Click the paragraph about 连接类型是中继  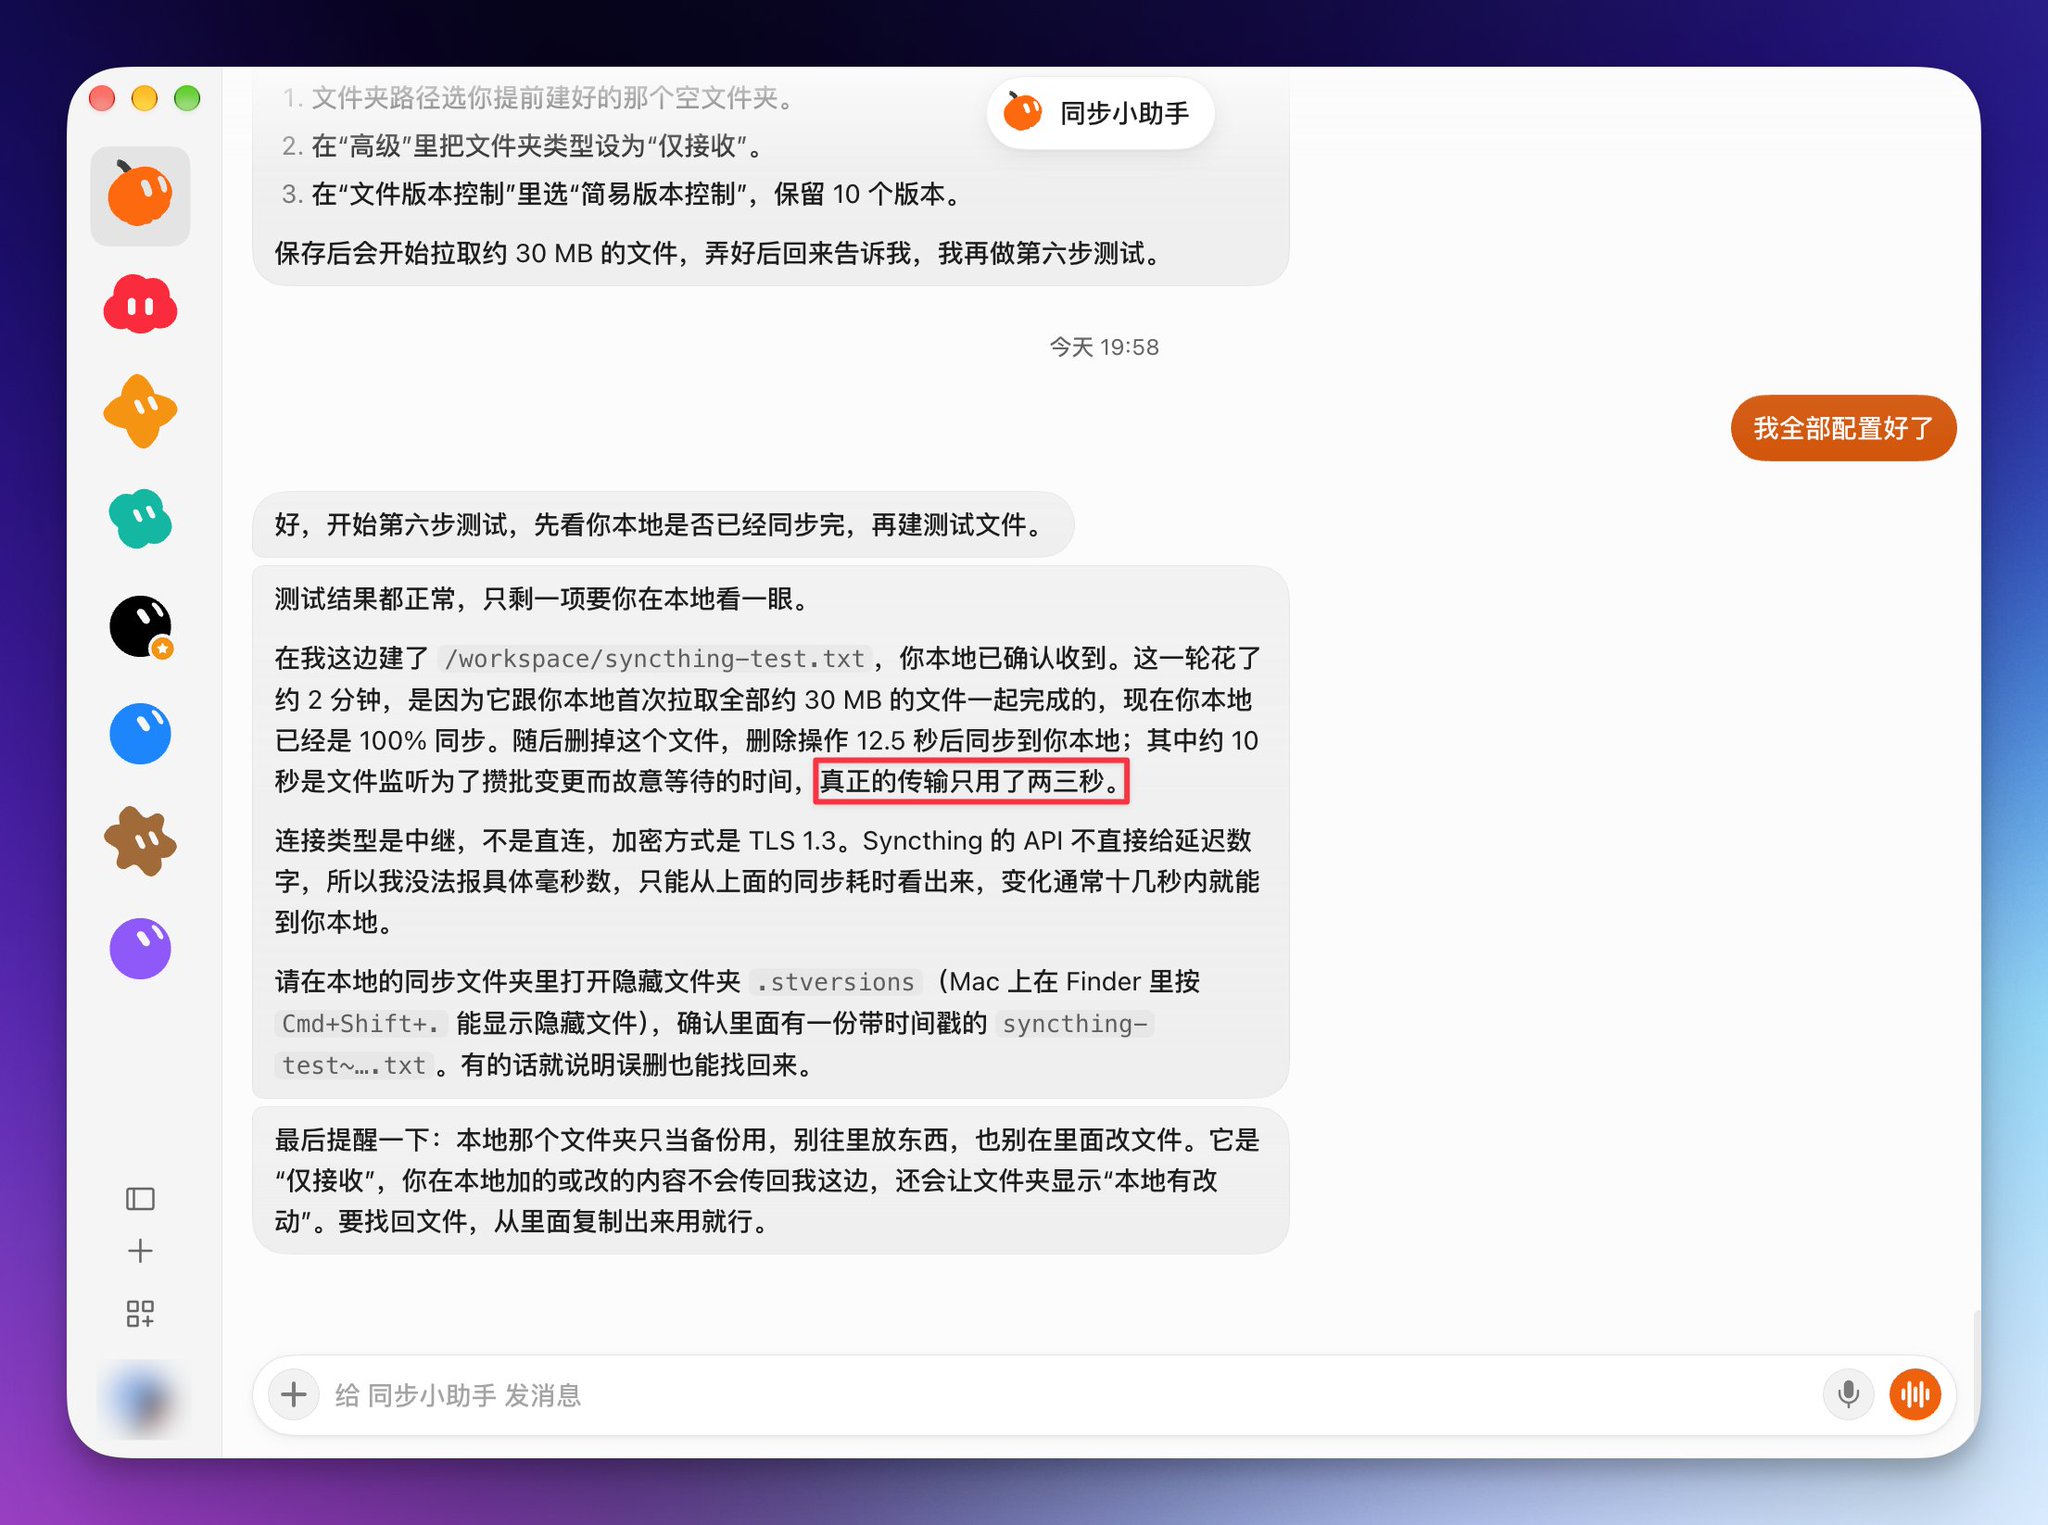click(767, 881)
